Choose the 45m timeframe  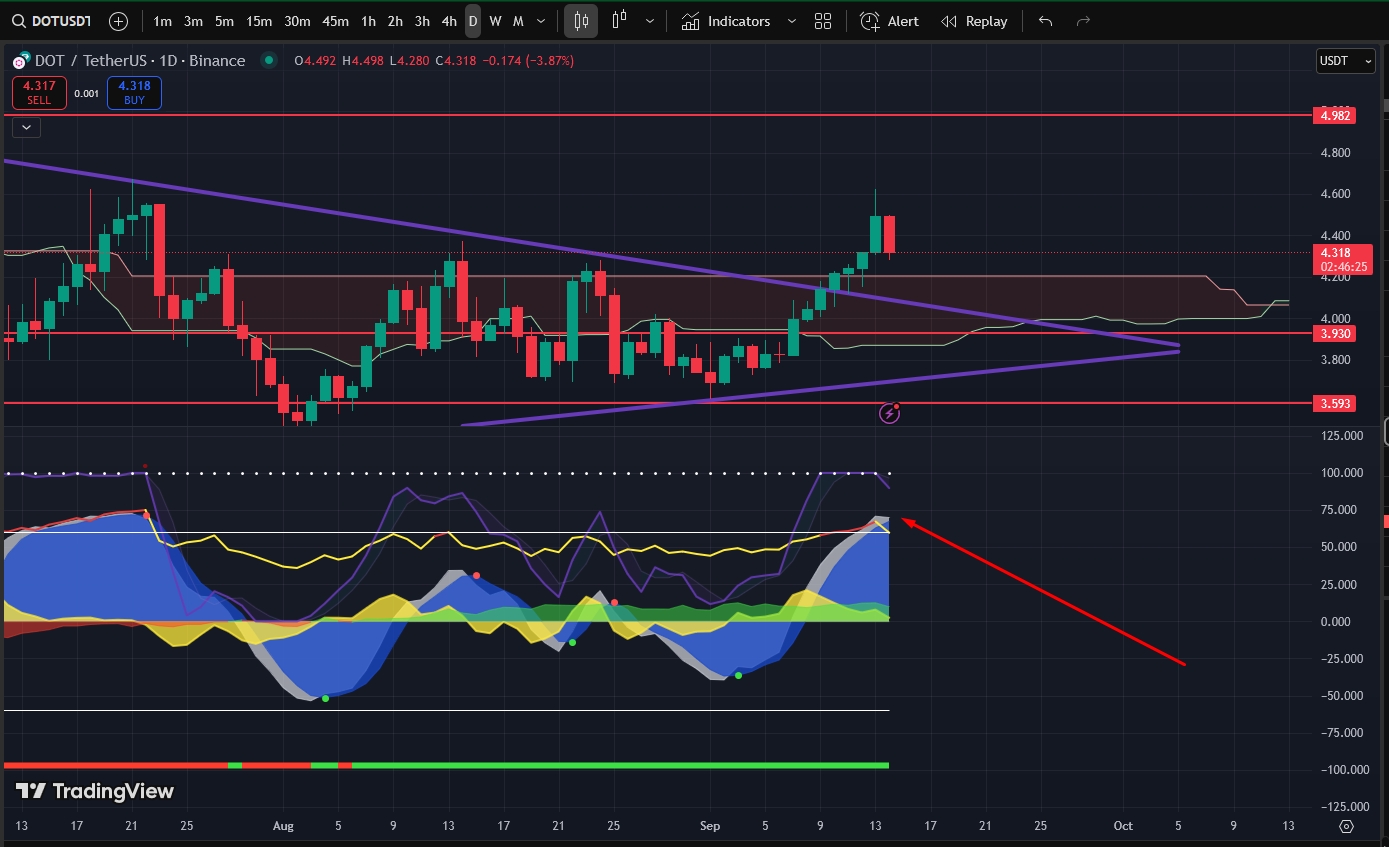click(336, 21)
